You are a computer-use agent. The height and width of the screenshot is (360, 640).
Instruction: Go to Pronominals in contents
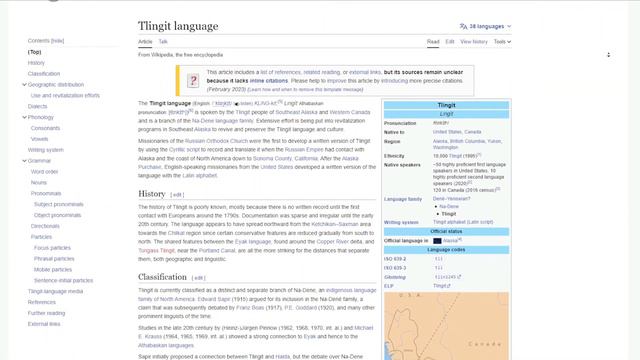46,193
